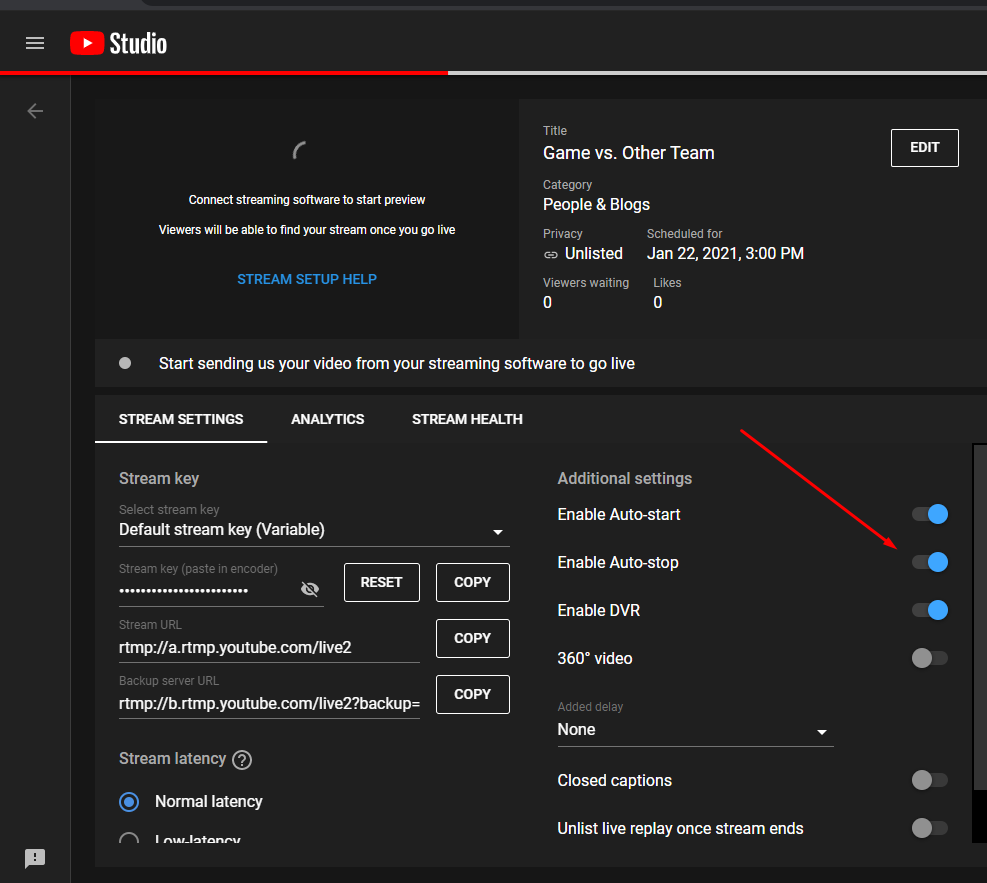Screen dimensions: 987x883
Task: Disable the Enable Auto-start toggle
Action: pos(929,515)
